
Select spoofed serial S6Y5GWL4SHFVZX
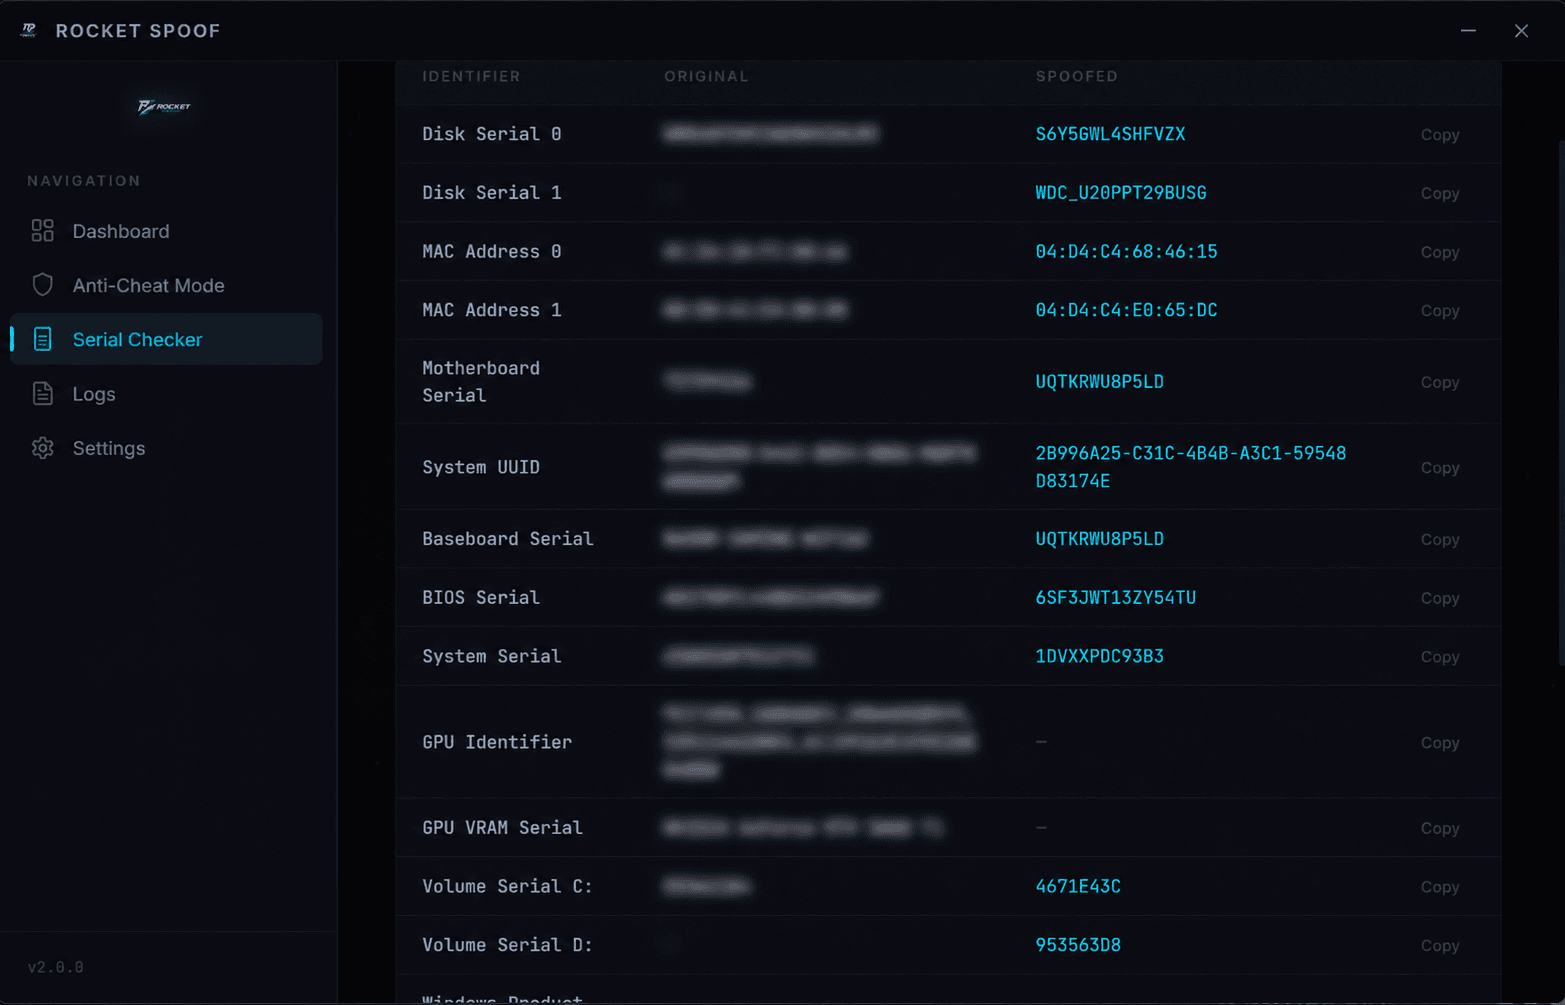pos(1110,134)
